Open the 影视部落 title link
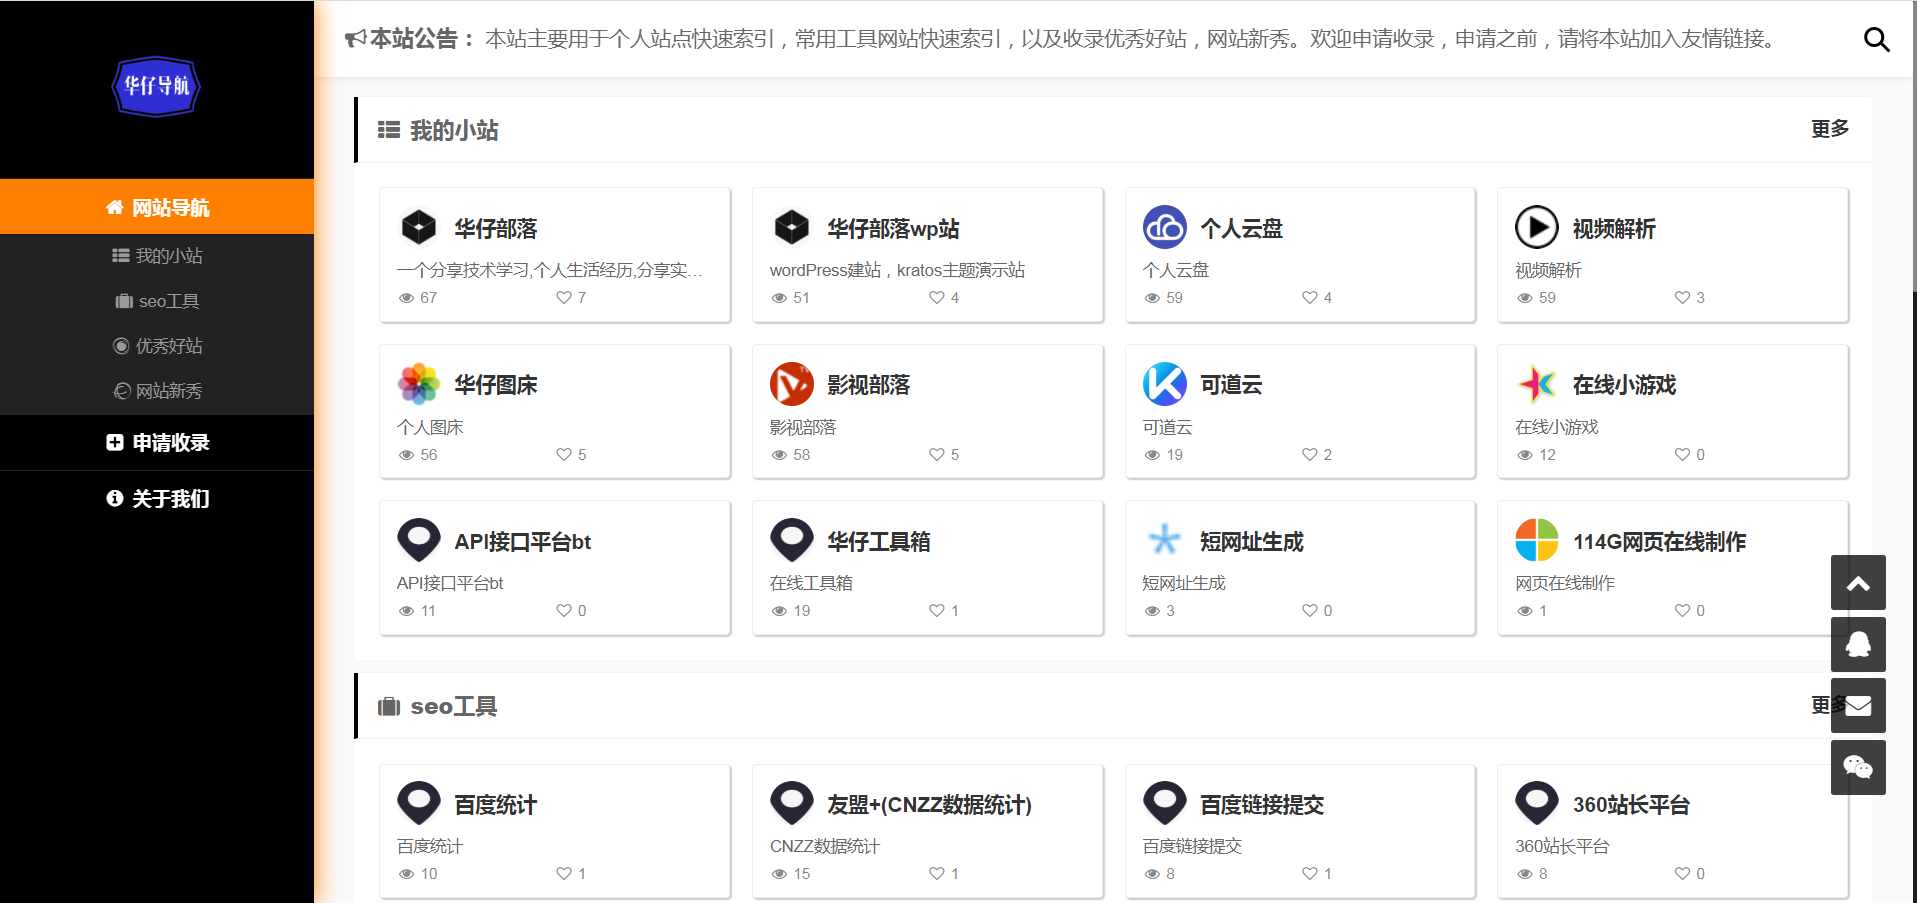 tap(869, 385)
